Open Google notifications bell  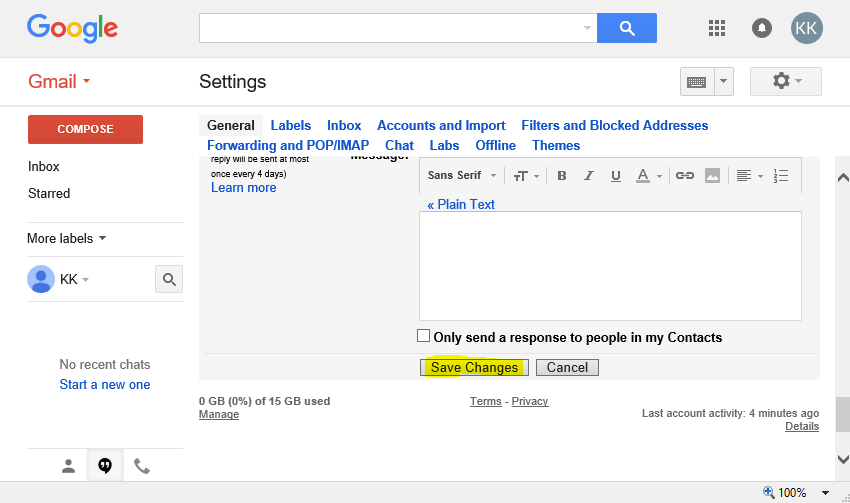pos(762,28)
